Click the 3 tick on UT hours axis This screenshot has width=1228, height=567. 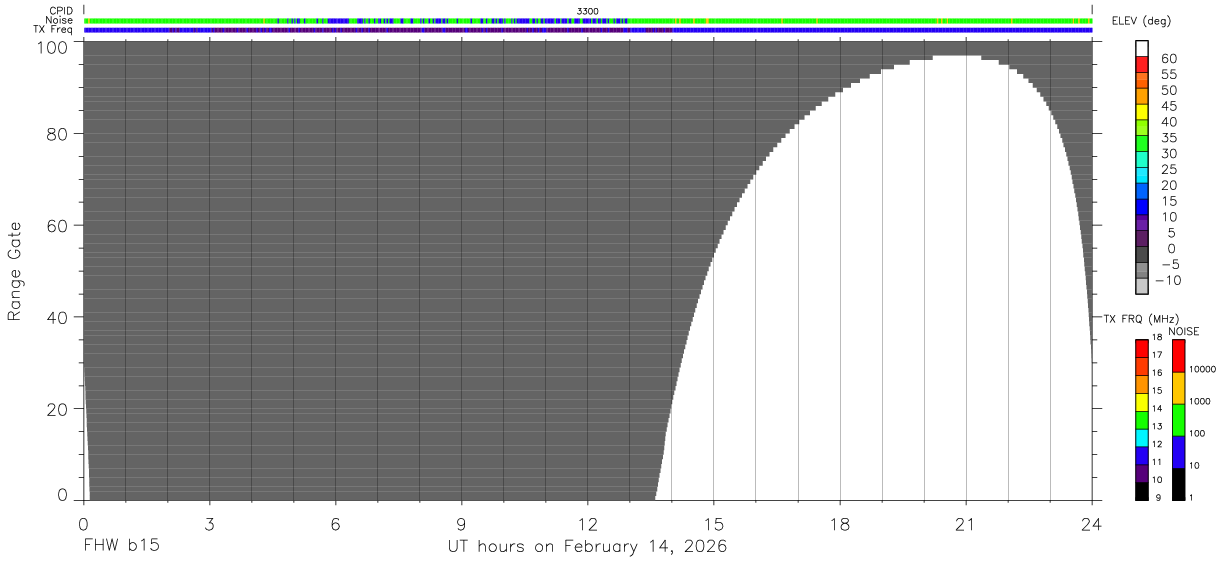tap(209, 524)
